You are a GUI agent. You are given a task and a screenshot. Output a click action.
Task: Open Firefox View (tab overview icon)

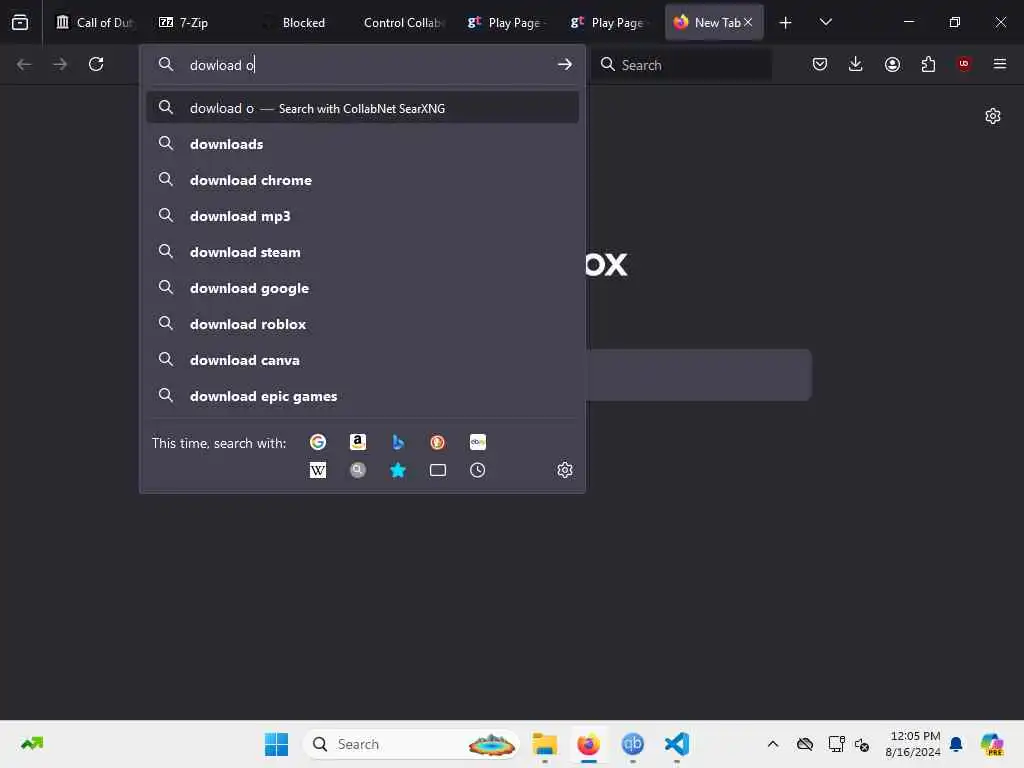[x=20, y=22]
